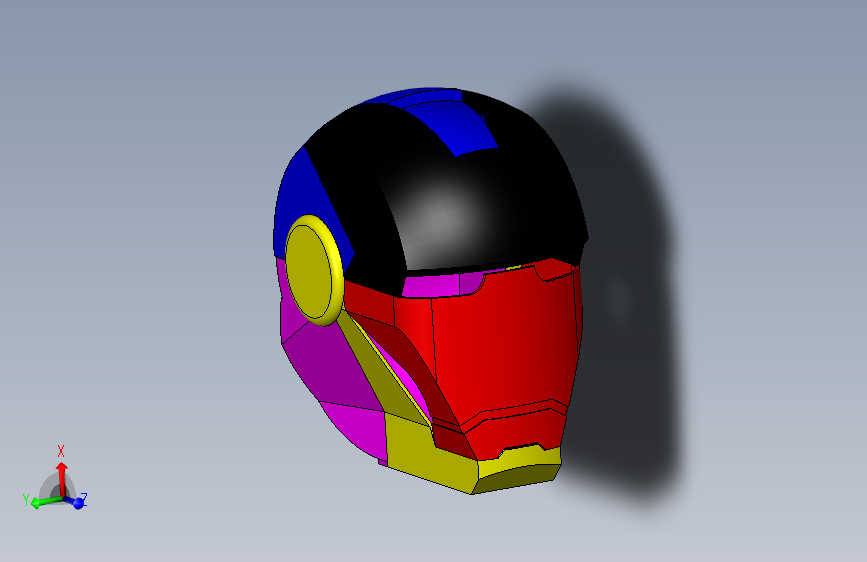Click the blue Z axis arrow of the triad

coord(75,502)
